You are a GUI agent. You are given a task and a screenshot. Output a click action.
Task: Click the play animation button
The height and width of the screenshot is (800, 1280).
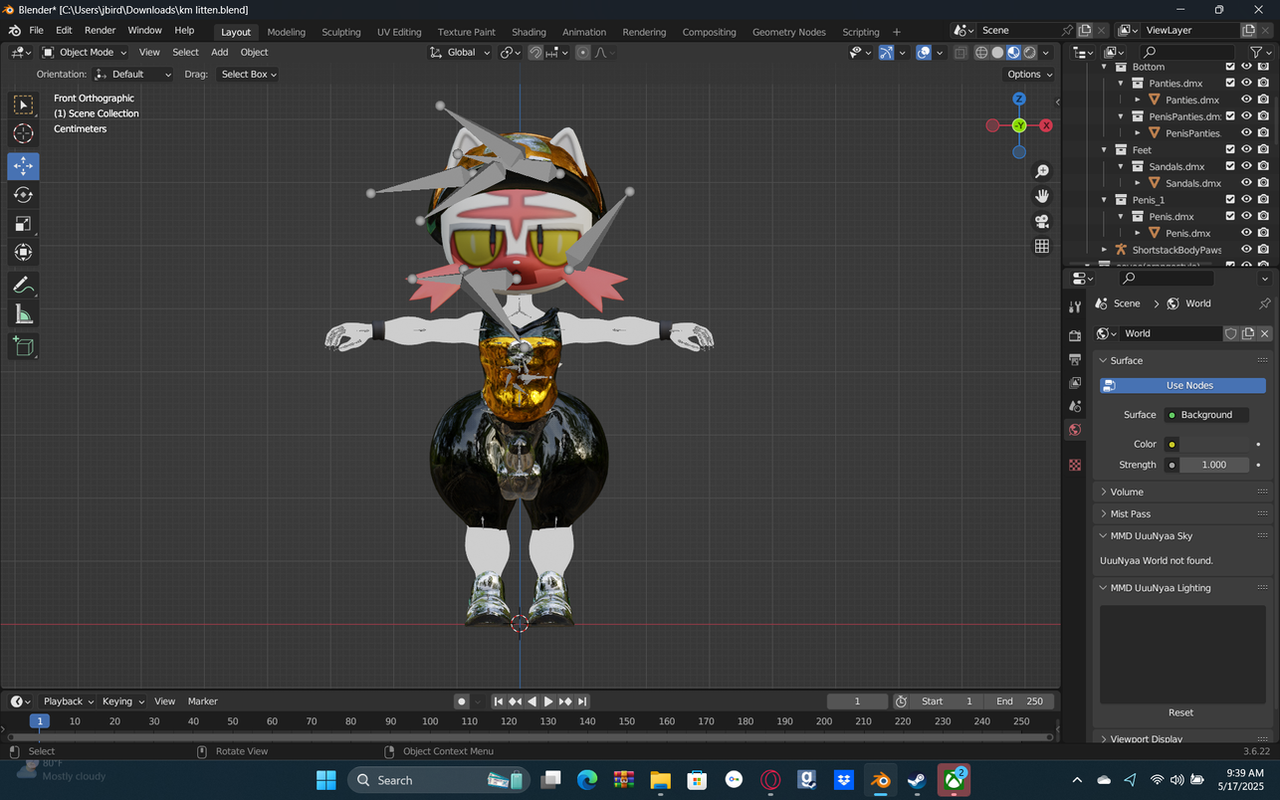coord(548,701)
